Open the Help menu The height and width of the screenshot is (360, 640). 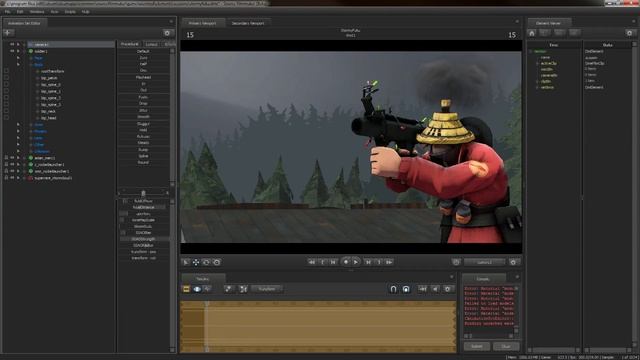click(85, 12)
